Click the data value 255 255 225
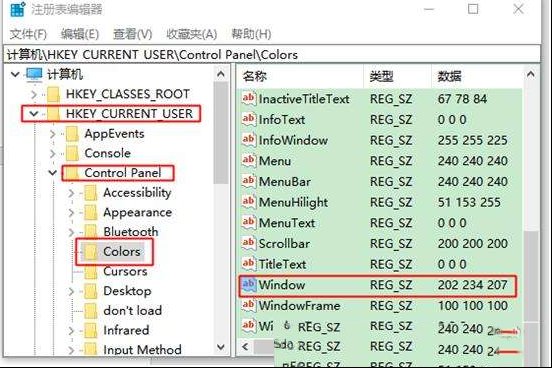 click(x=472, y=141)
